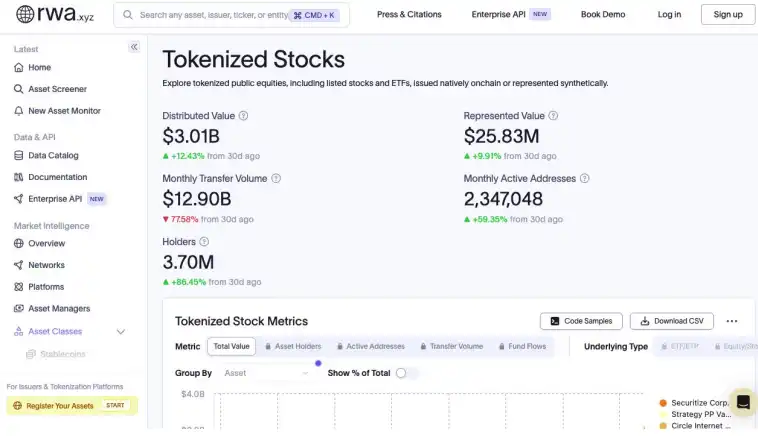Select the Total Value metric tab

point(231,346)
